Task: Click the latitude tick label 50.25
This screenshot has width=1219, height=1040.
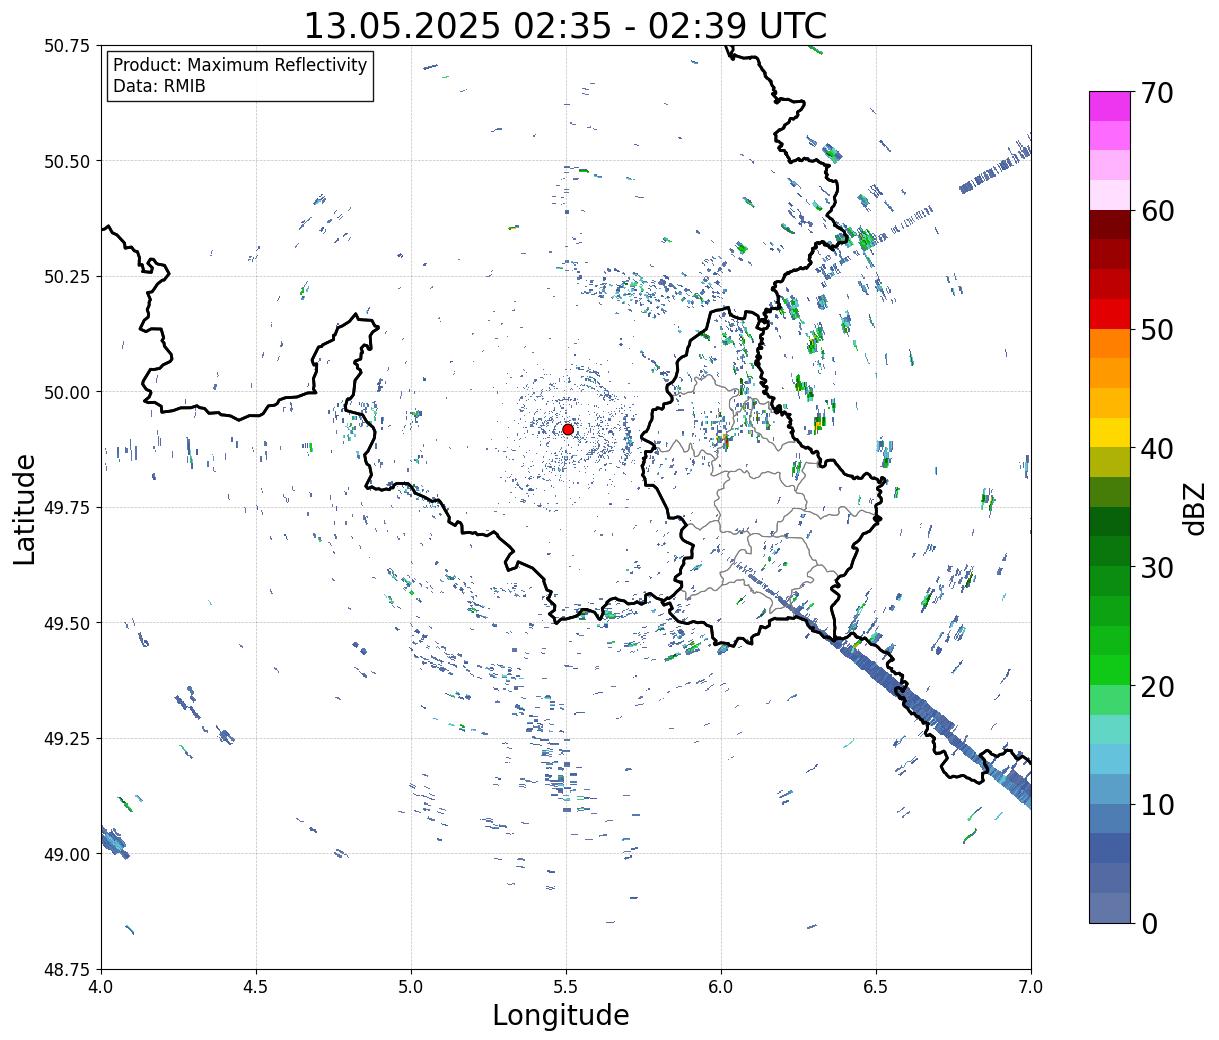Action: pos(67,277)
